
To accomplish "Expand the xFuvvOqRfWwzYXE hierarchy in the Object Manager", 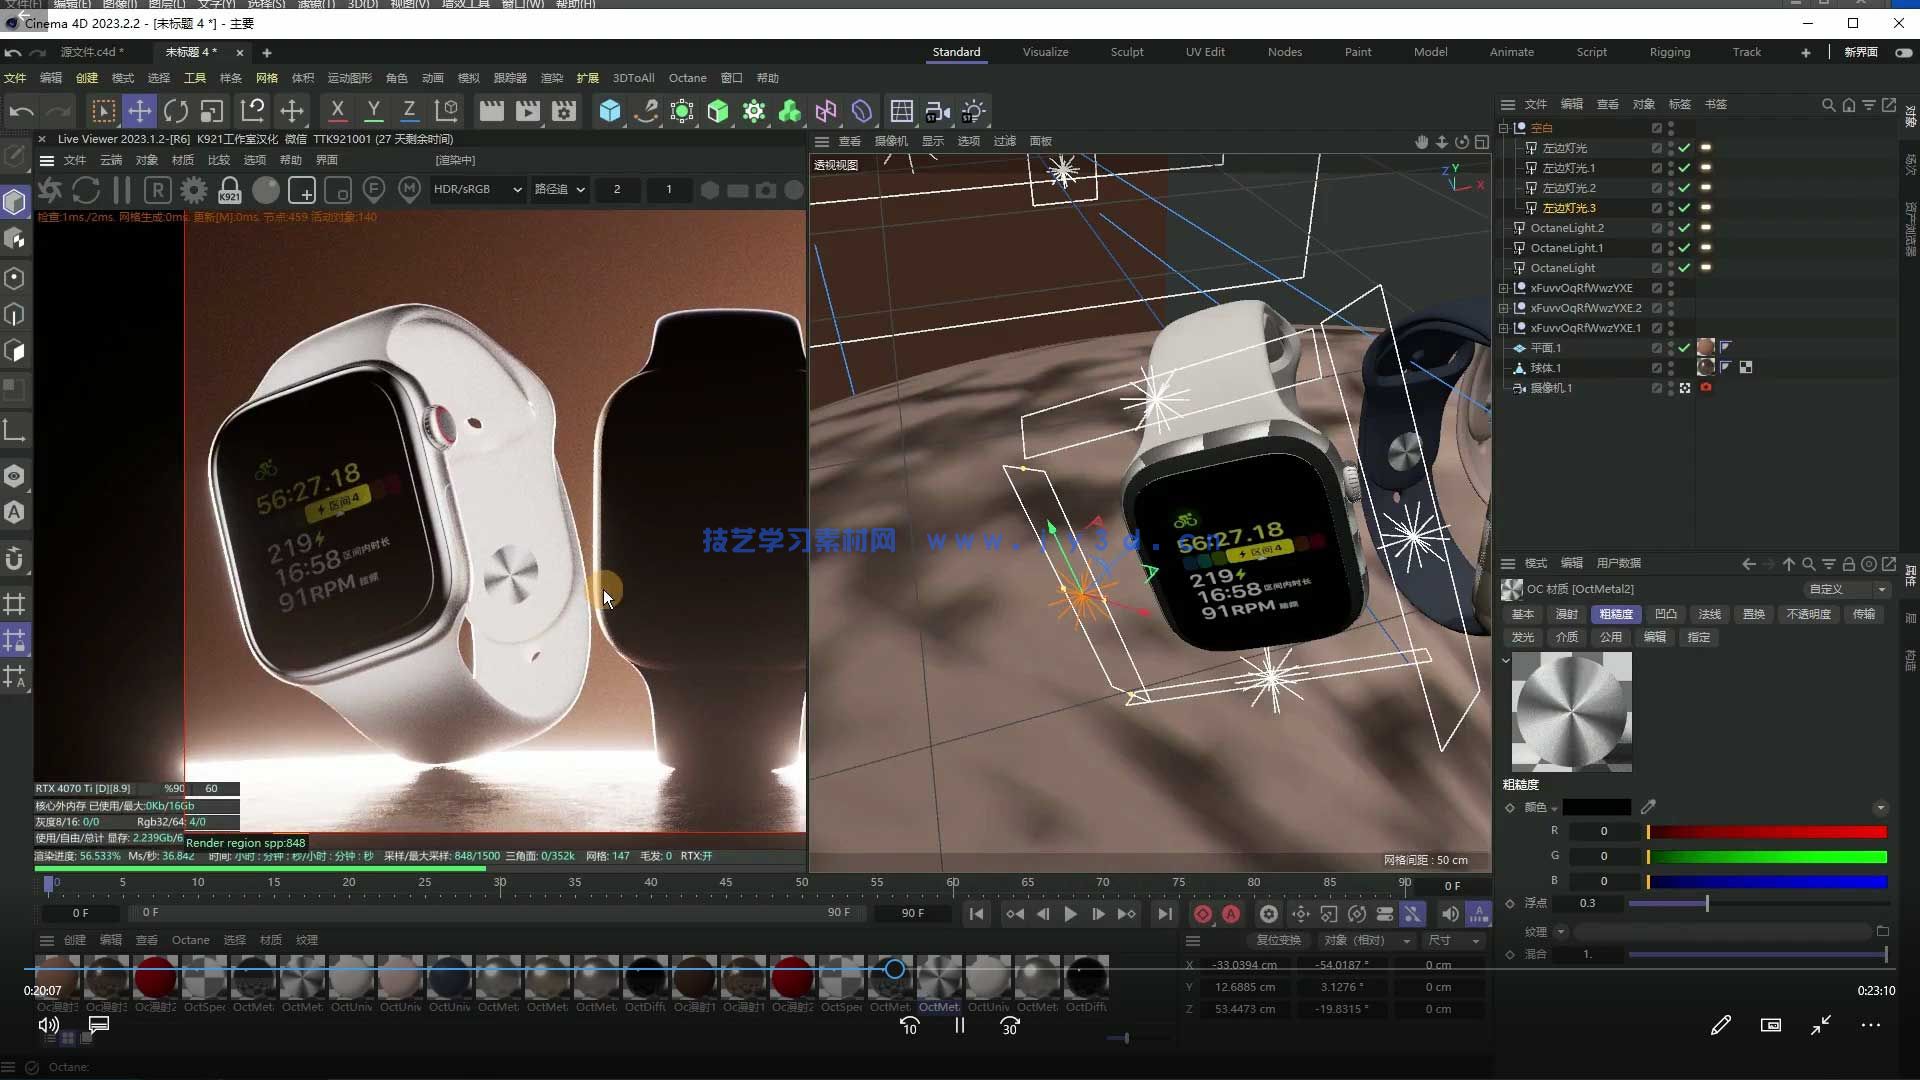I will (x=1505, y=288).
